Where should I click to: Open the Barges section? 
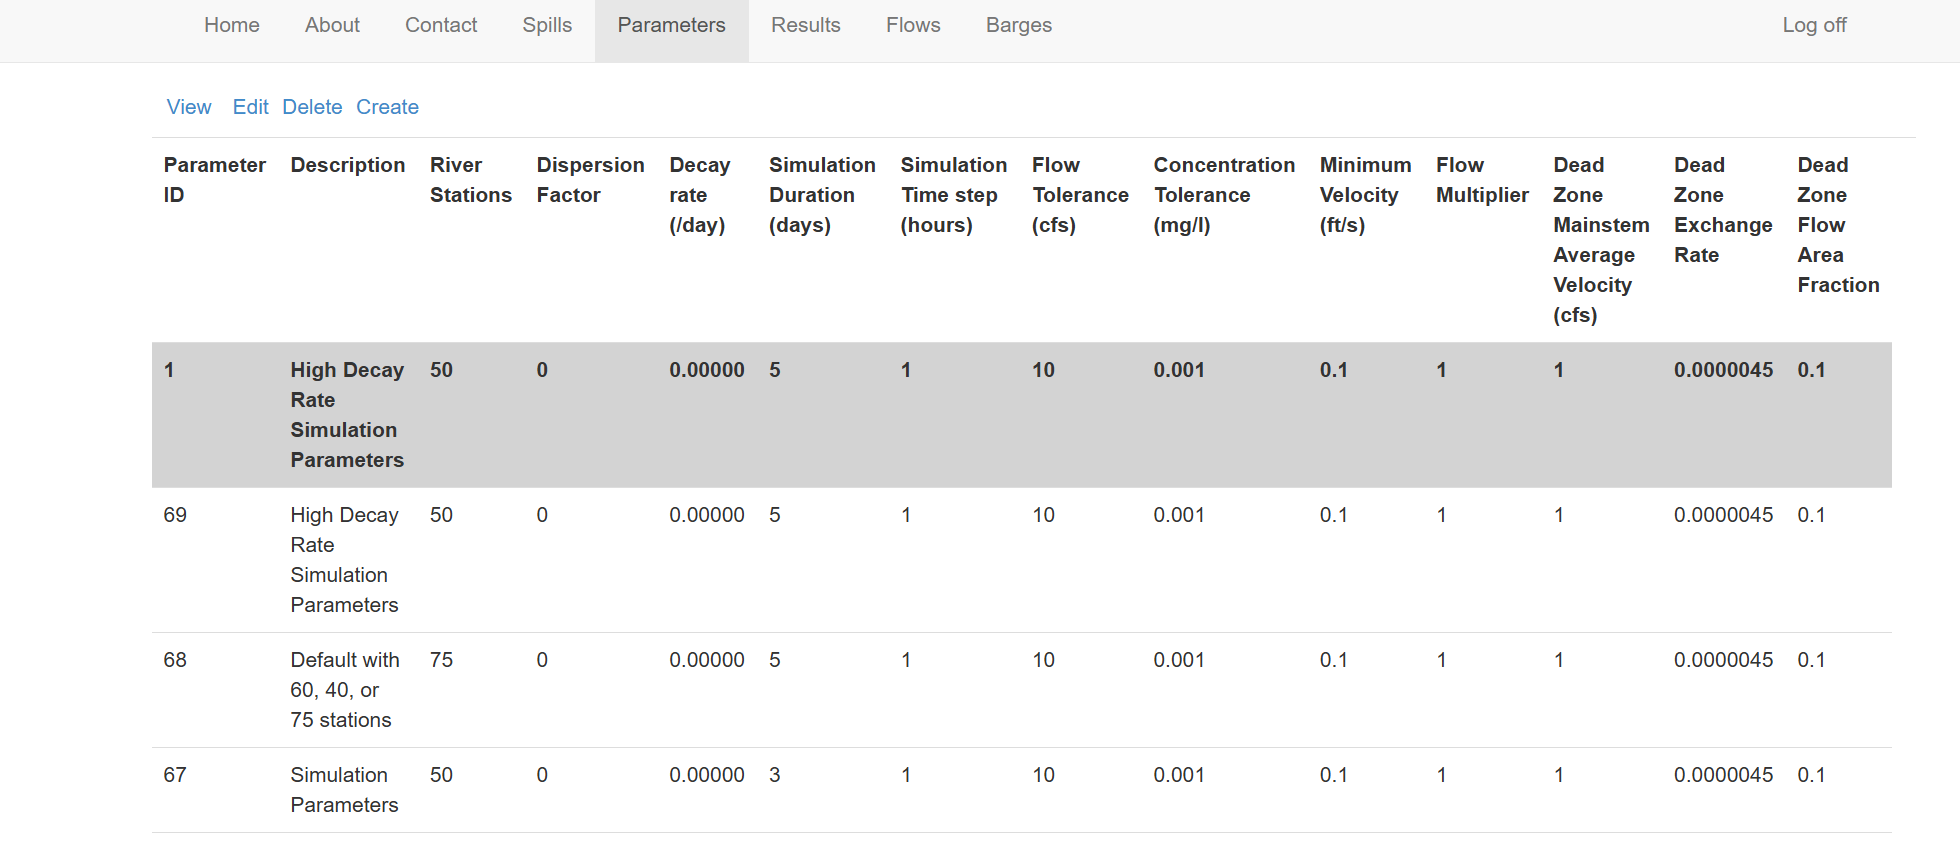[1019, 25]
